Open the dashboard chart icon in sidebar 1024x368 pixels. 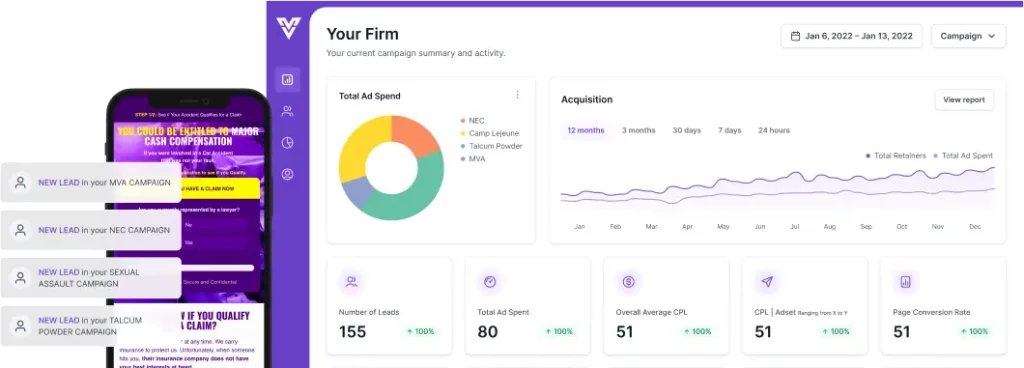pyautogui.click(x=287, y=80)
